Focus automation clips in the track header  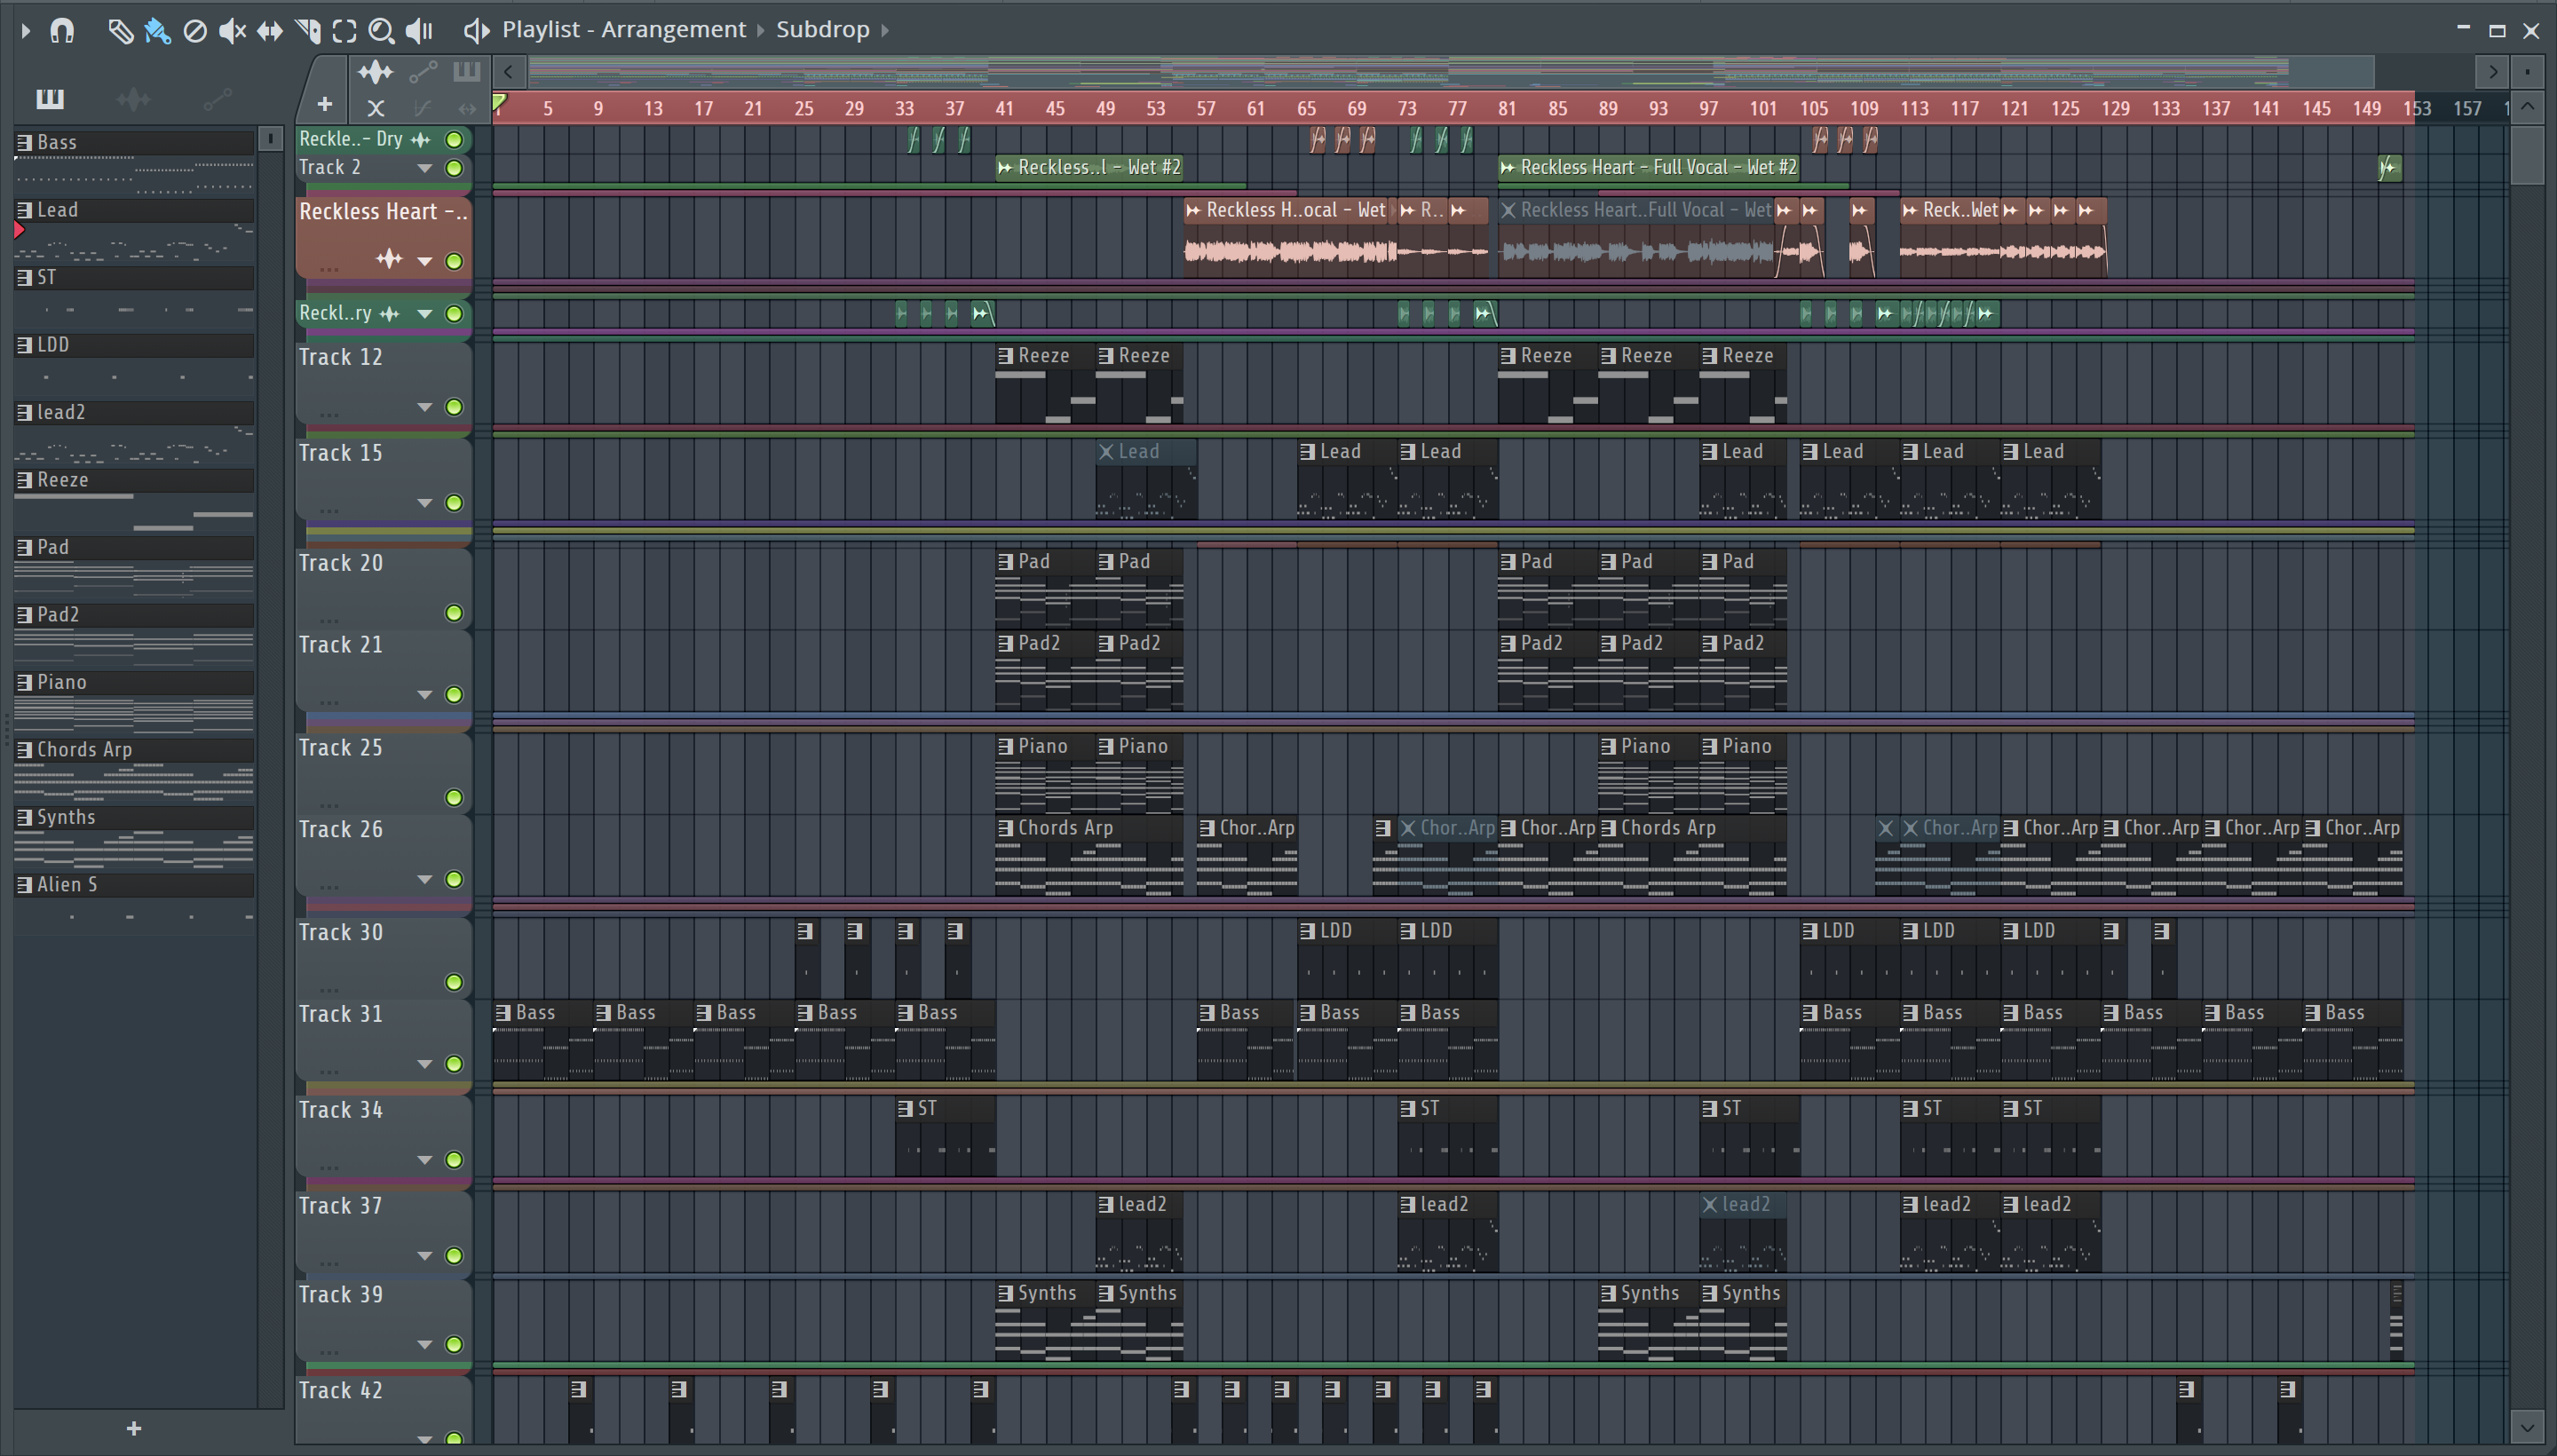coord(423,72)
